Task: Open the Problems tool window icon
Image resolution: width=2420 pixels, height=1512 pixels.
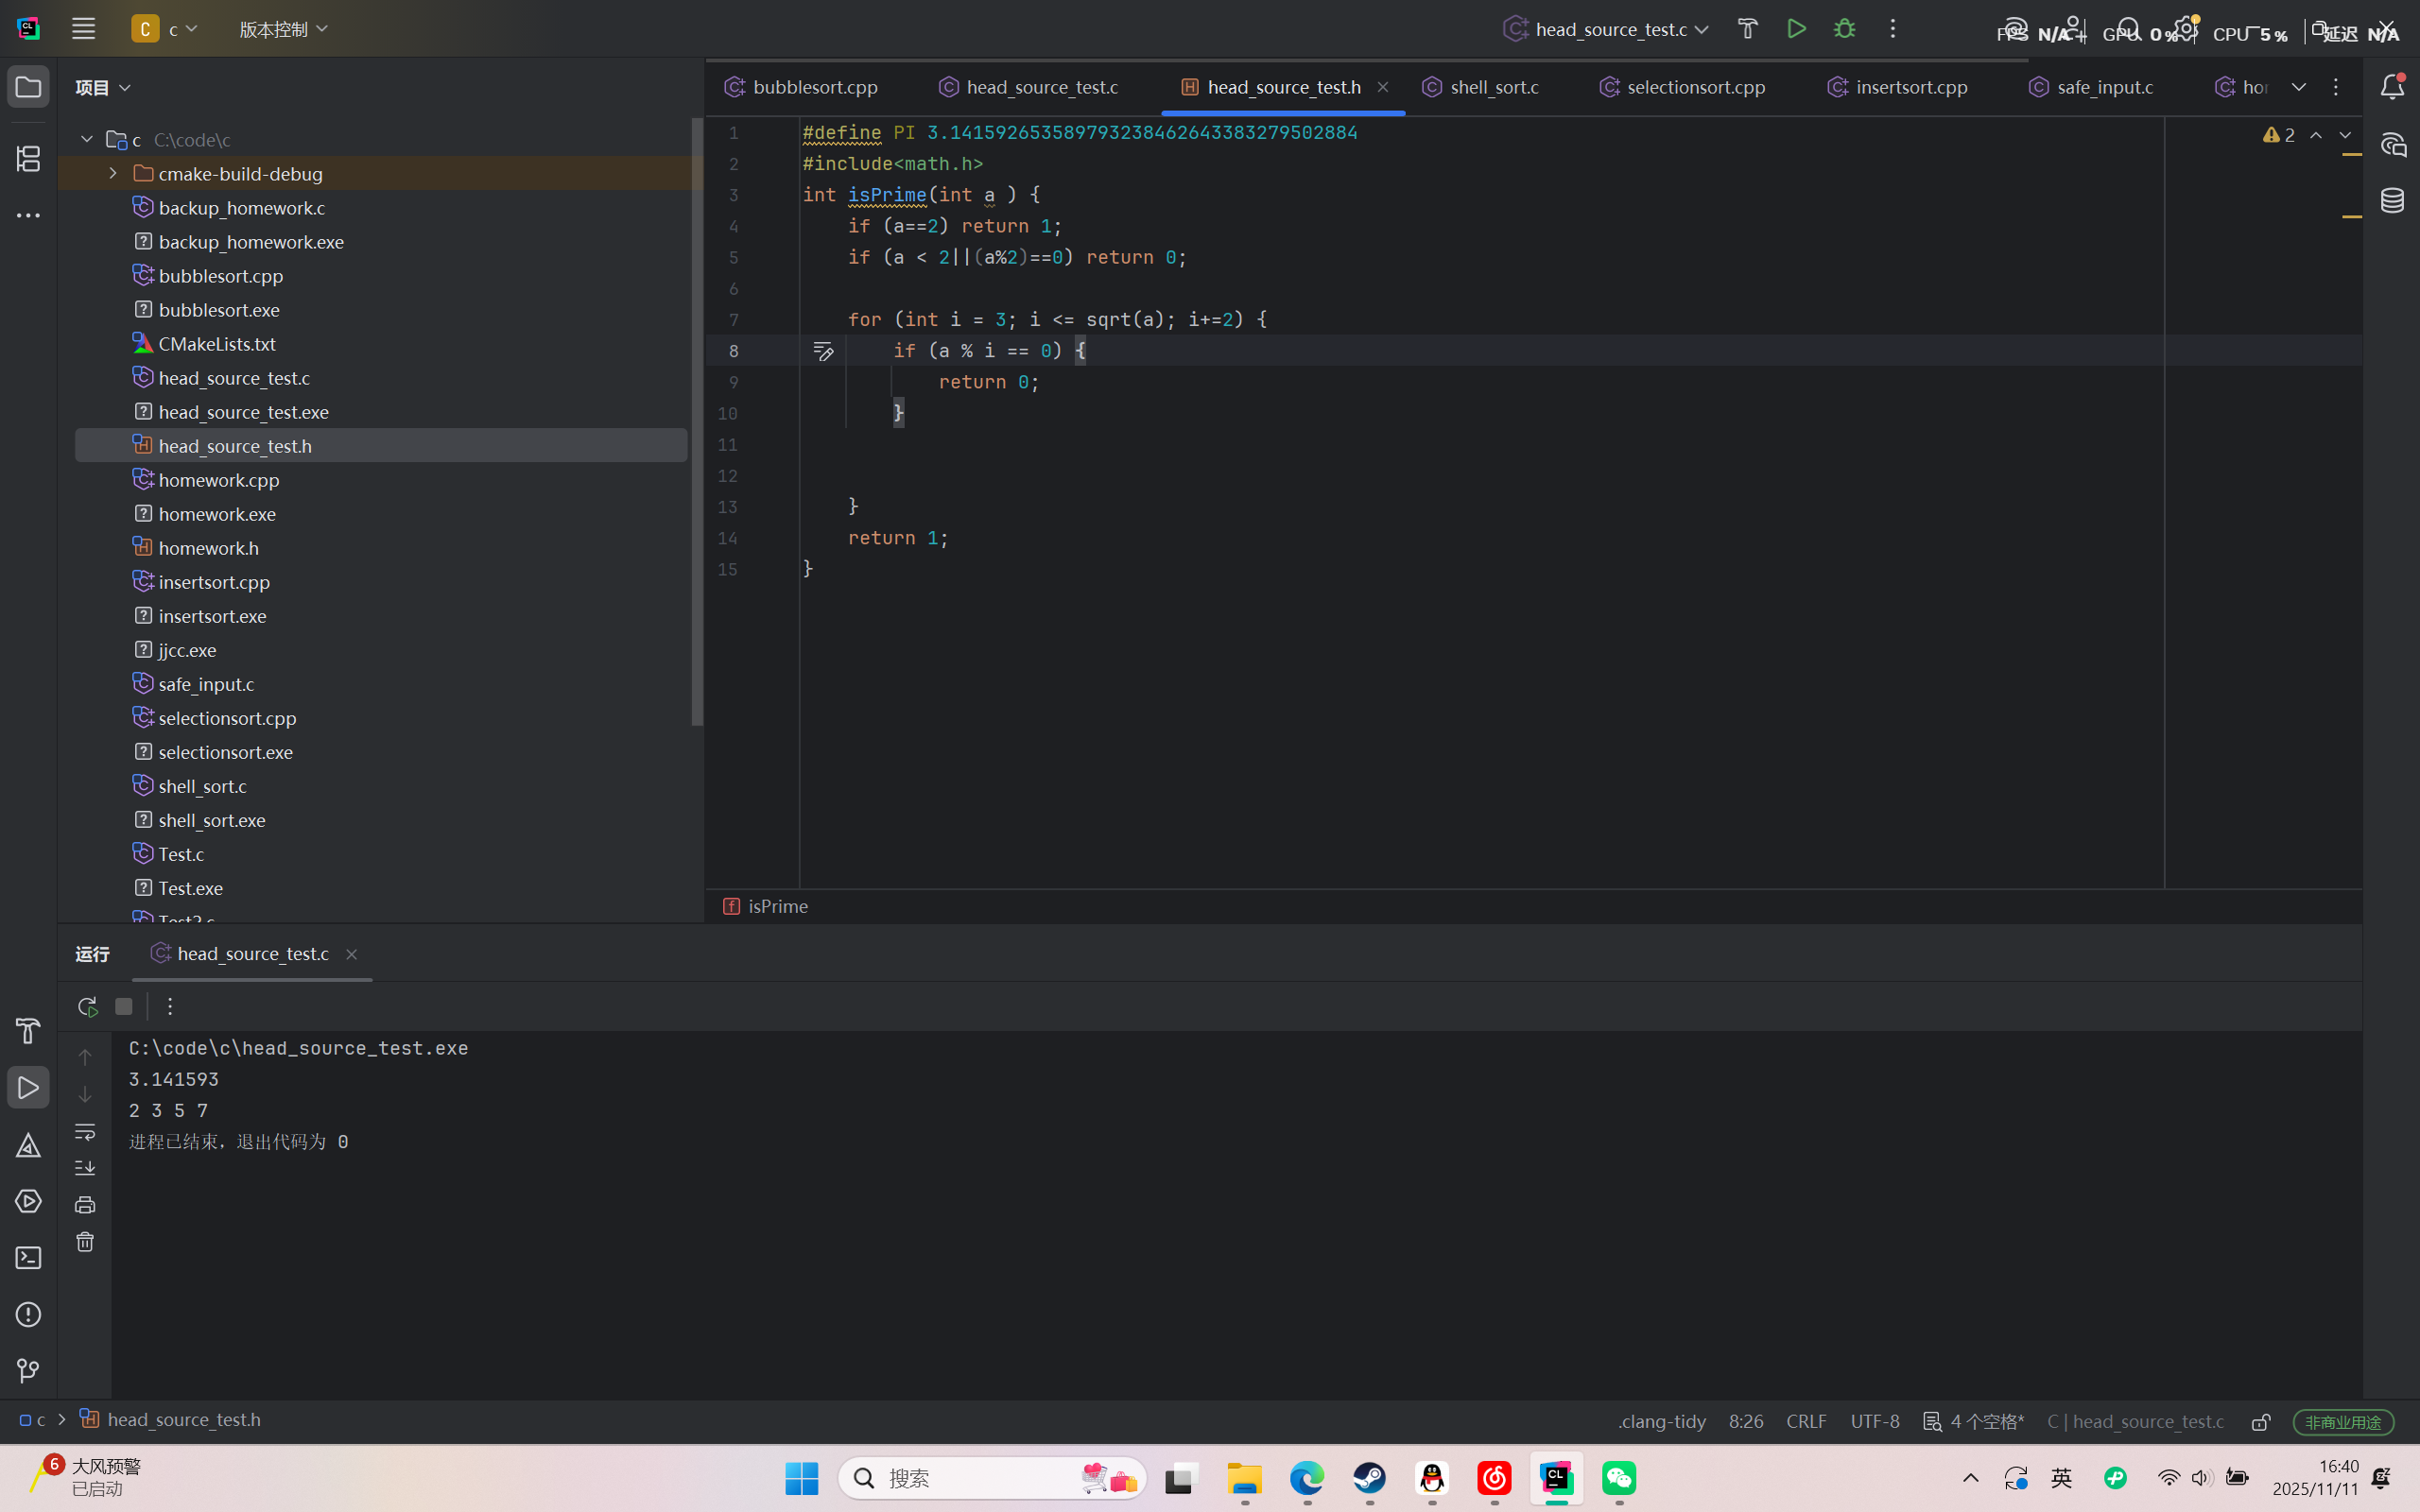Action: [28, 1314]
